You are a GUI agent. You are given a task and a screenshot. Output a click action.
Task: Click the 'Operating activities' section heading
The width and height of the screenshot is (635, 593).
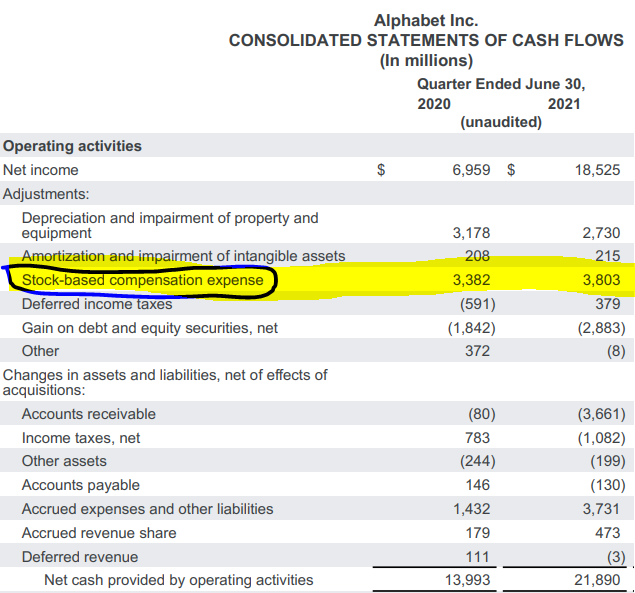coord(72,146)
